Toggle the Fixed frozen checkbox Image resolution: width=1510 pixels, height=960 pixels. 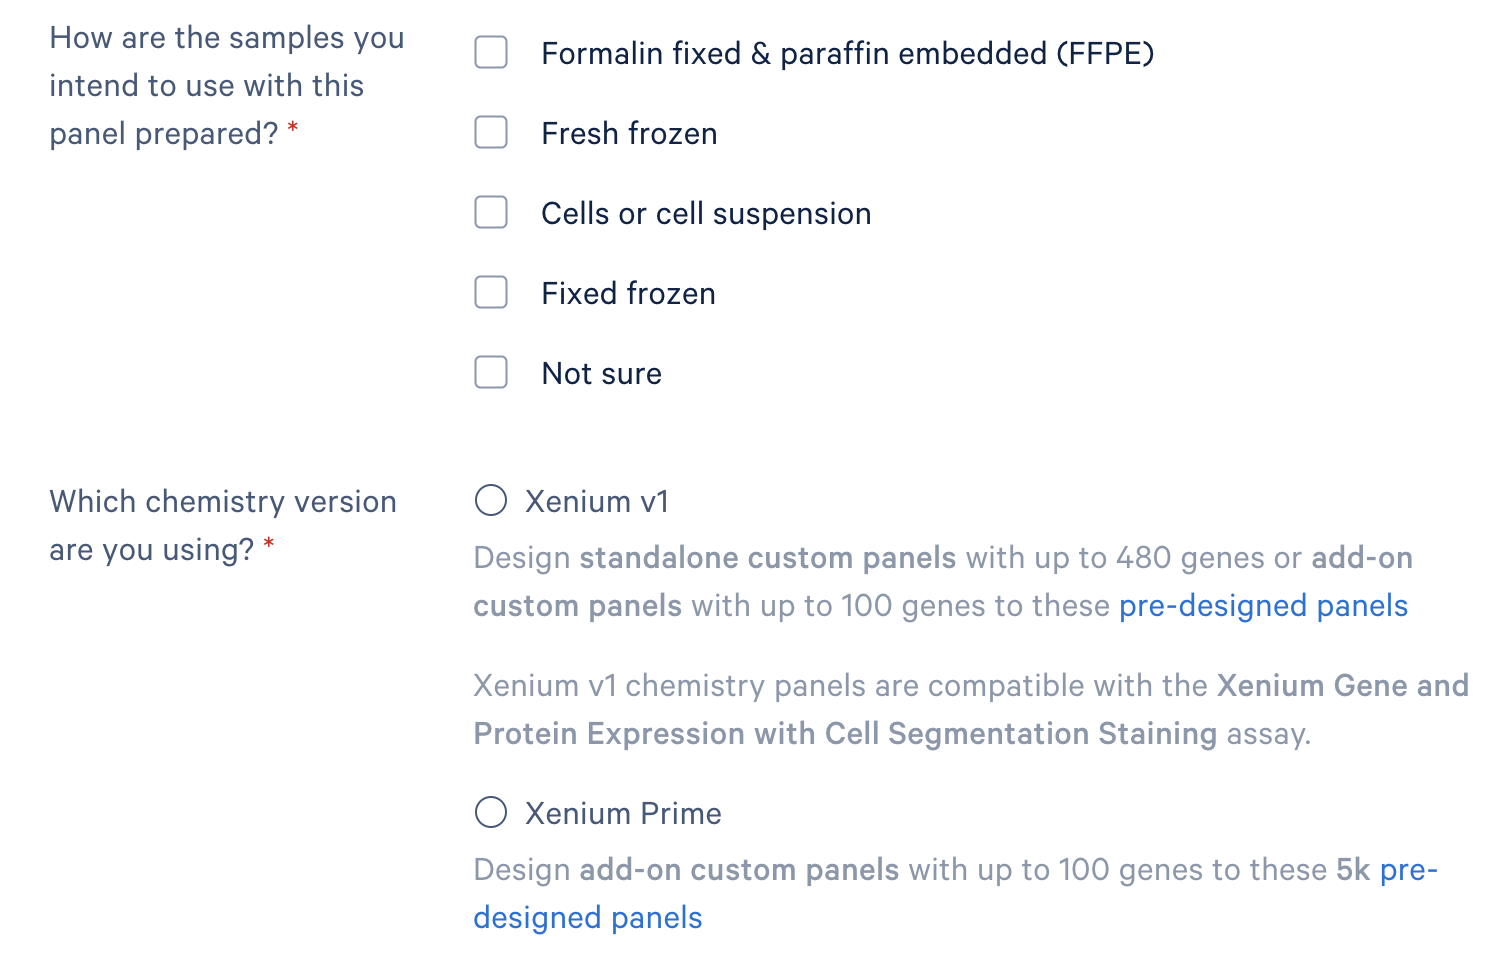[491, 292]
